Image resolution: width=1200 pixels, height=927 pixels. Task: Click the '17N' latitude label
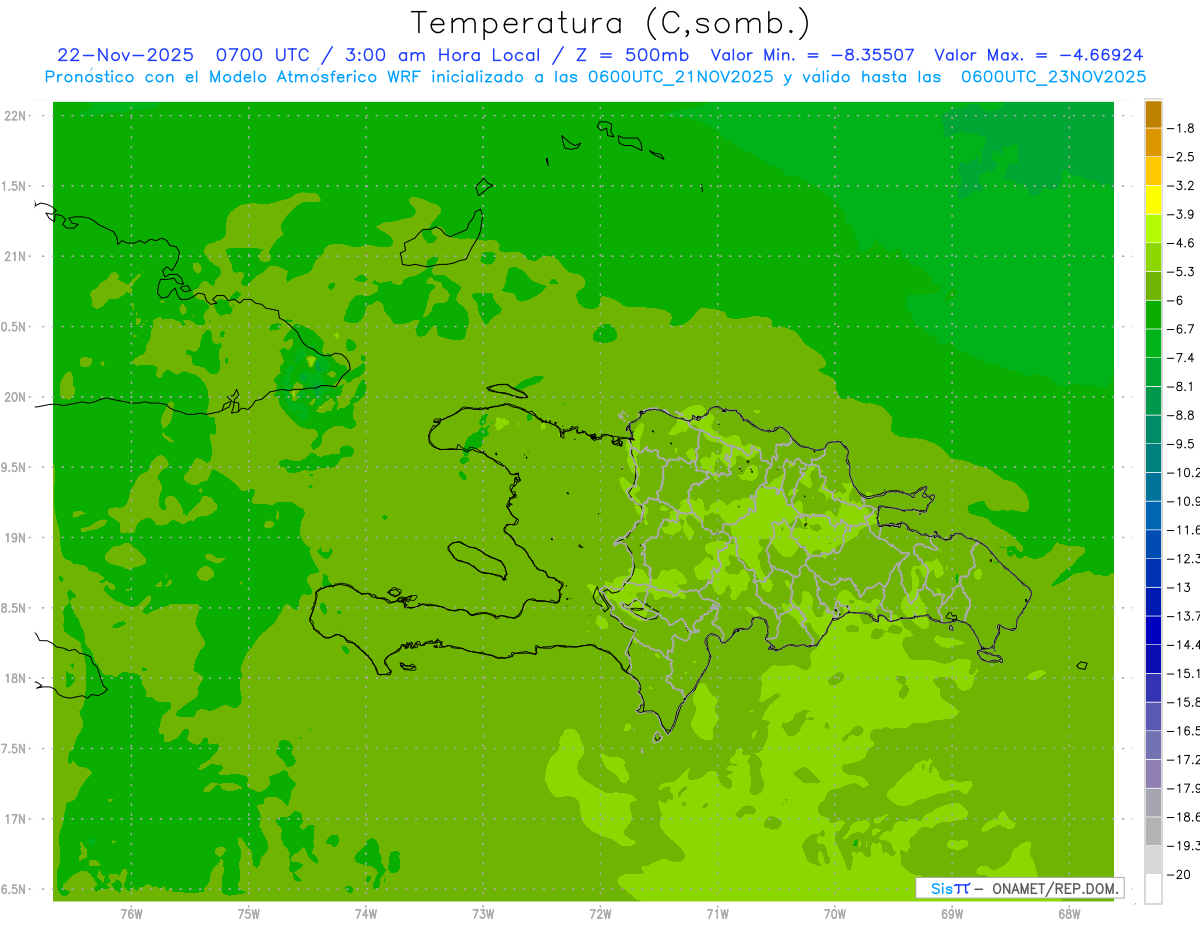click(15, 820)
